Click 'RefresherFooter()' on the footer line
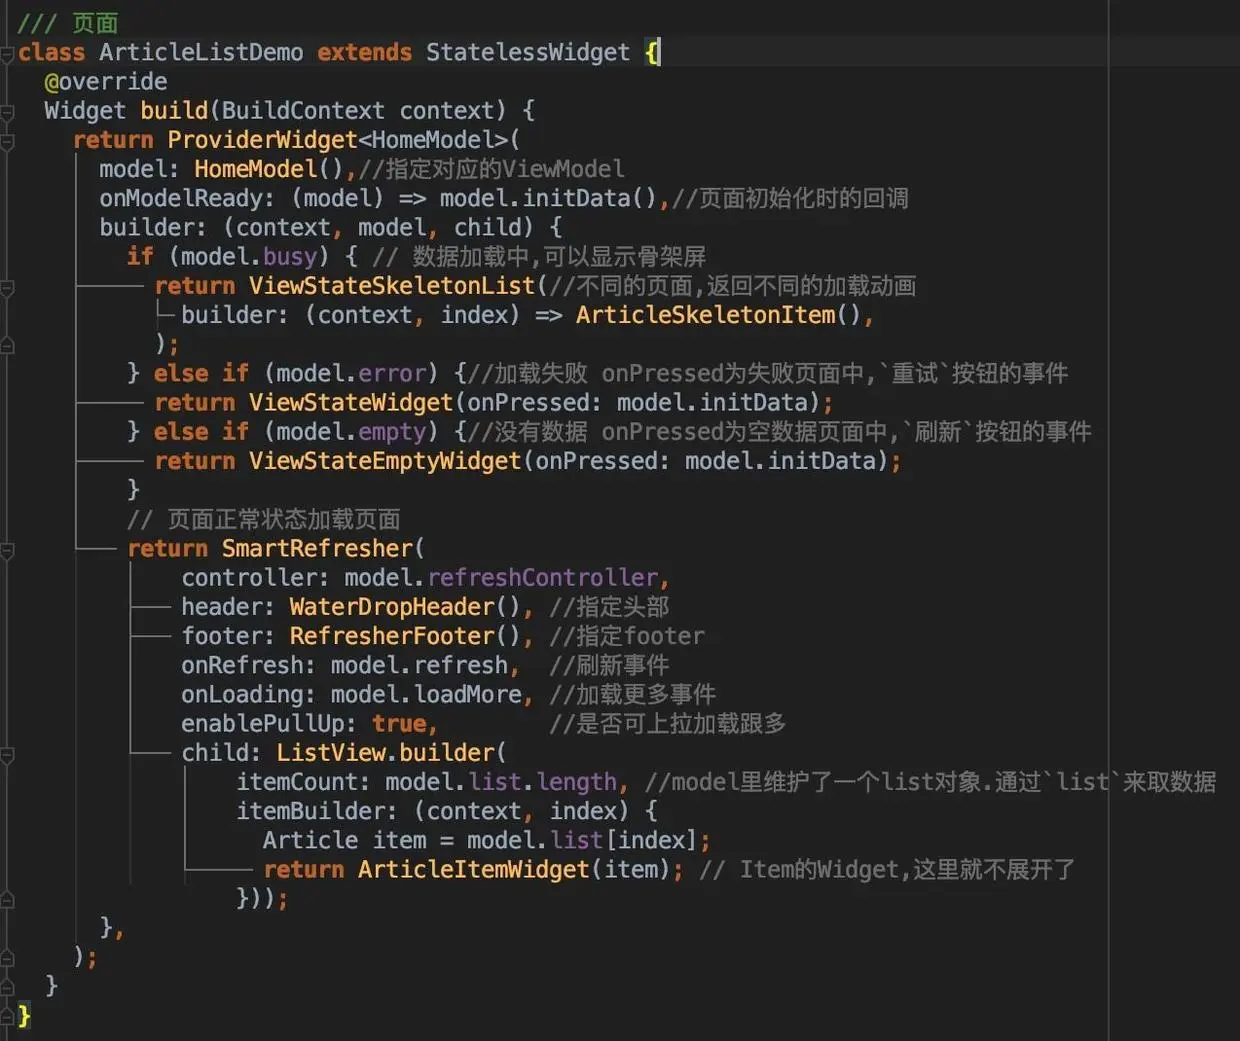This screenshot has height=1041, width=1240. 405,636
